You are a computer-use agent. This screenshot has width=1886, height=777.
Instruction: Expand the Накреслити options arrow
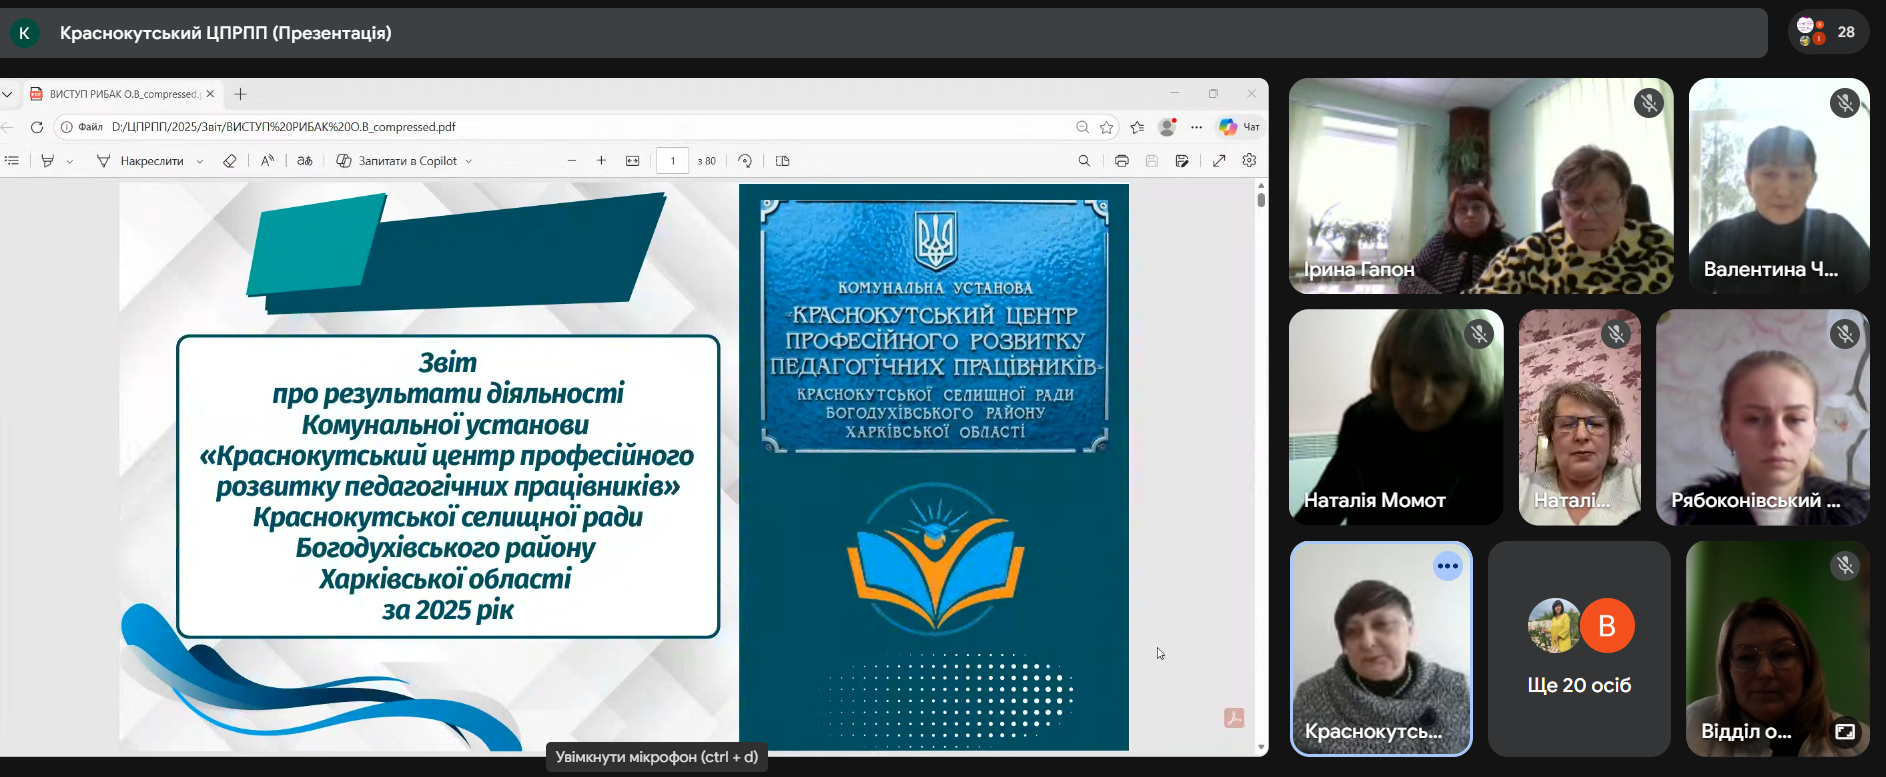click(x=200, y=161)
